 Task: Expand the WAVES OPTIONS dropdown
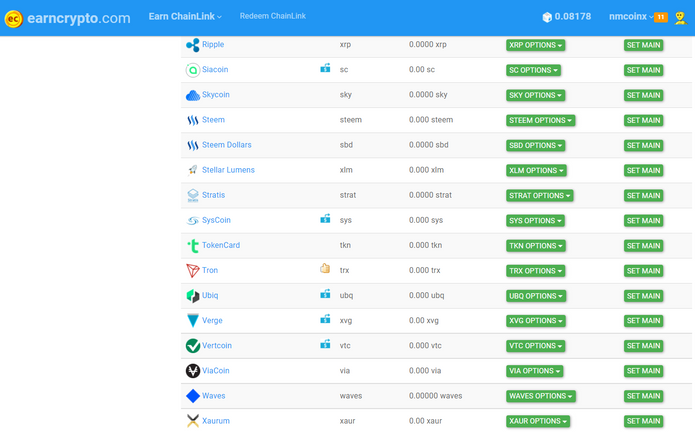[541, 396]
